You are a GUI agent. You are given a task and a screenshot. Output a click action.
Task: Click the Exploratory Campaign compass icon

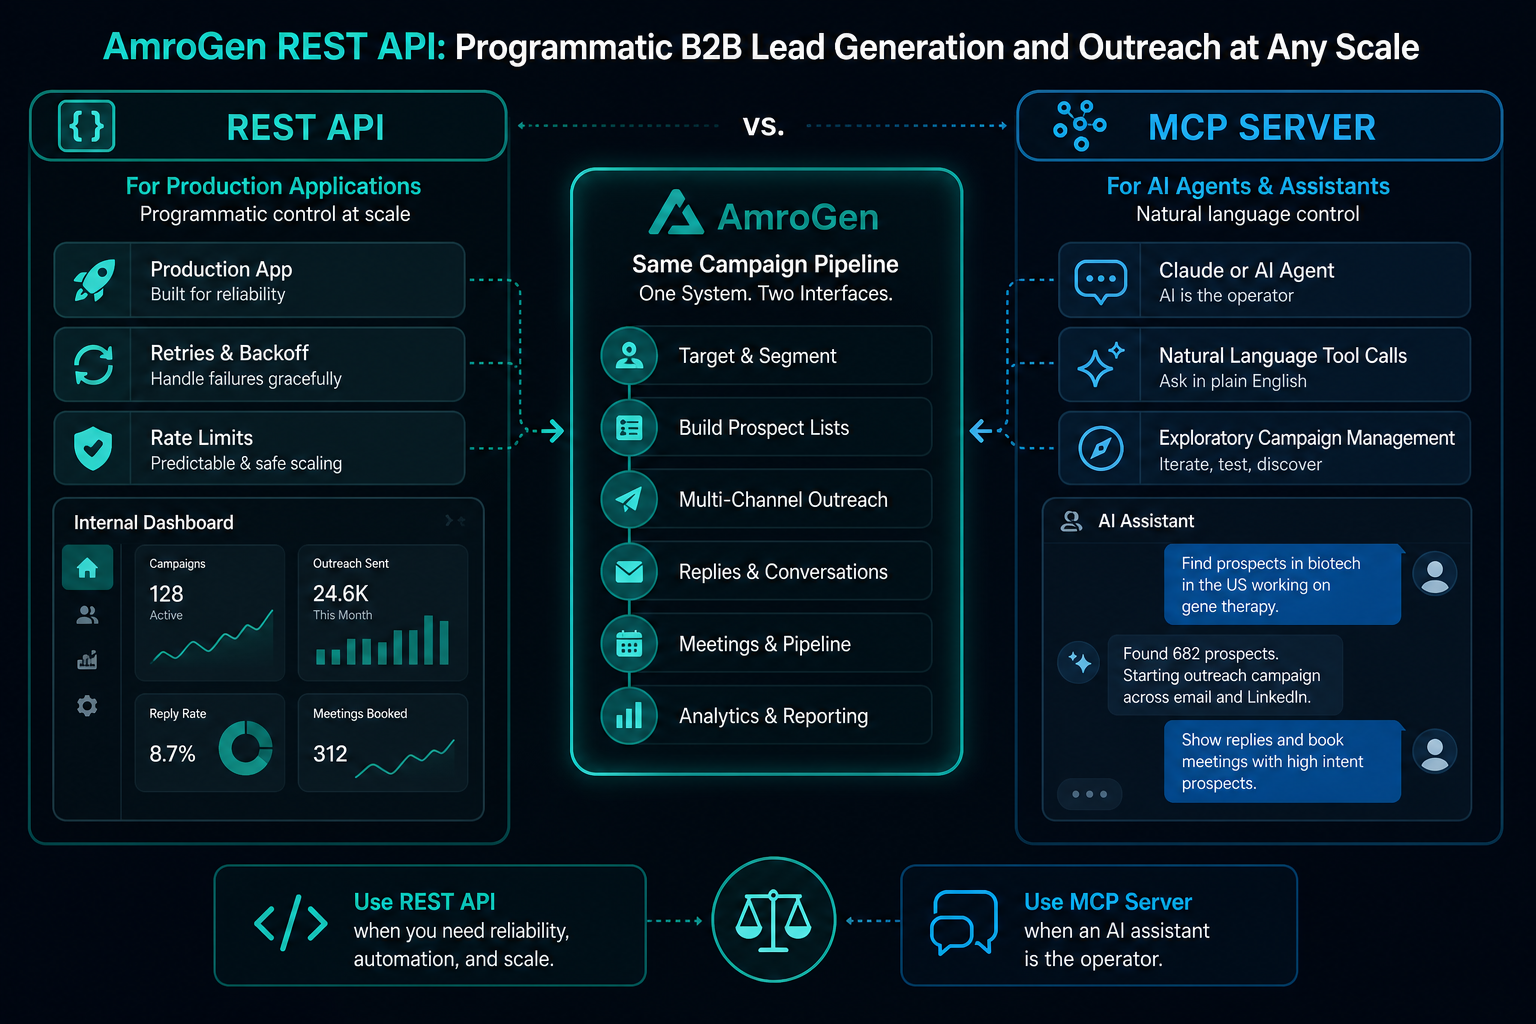pos(1101,448)
